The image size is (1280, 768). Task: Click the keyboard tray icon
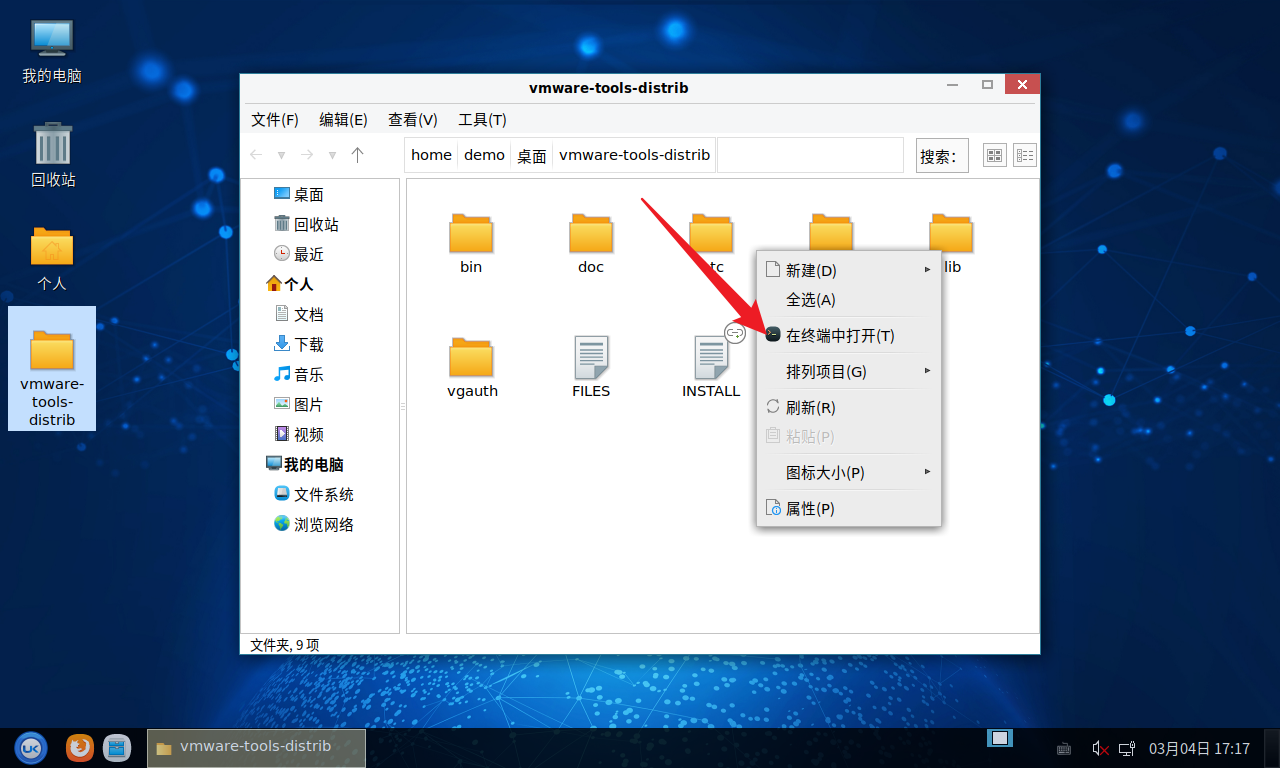[x=1065, y=748]
